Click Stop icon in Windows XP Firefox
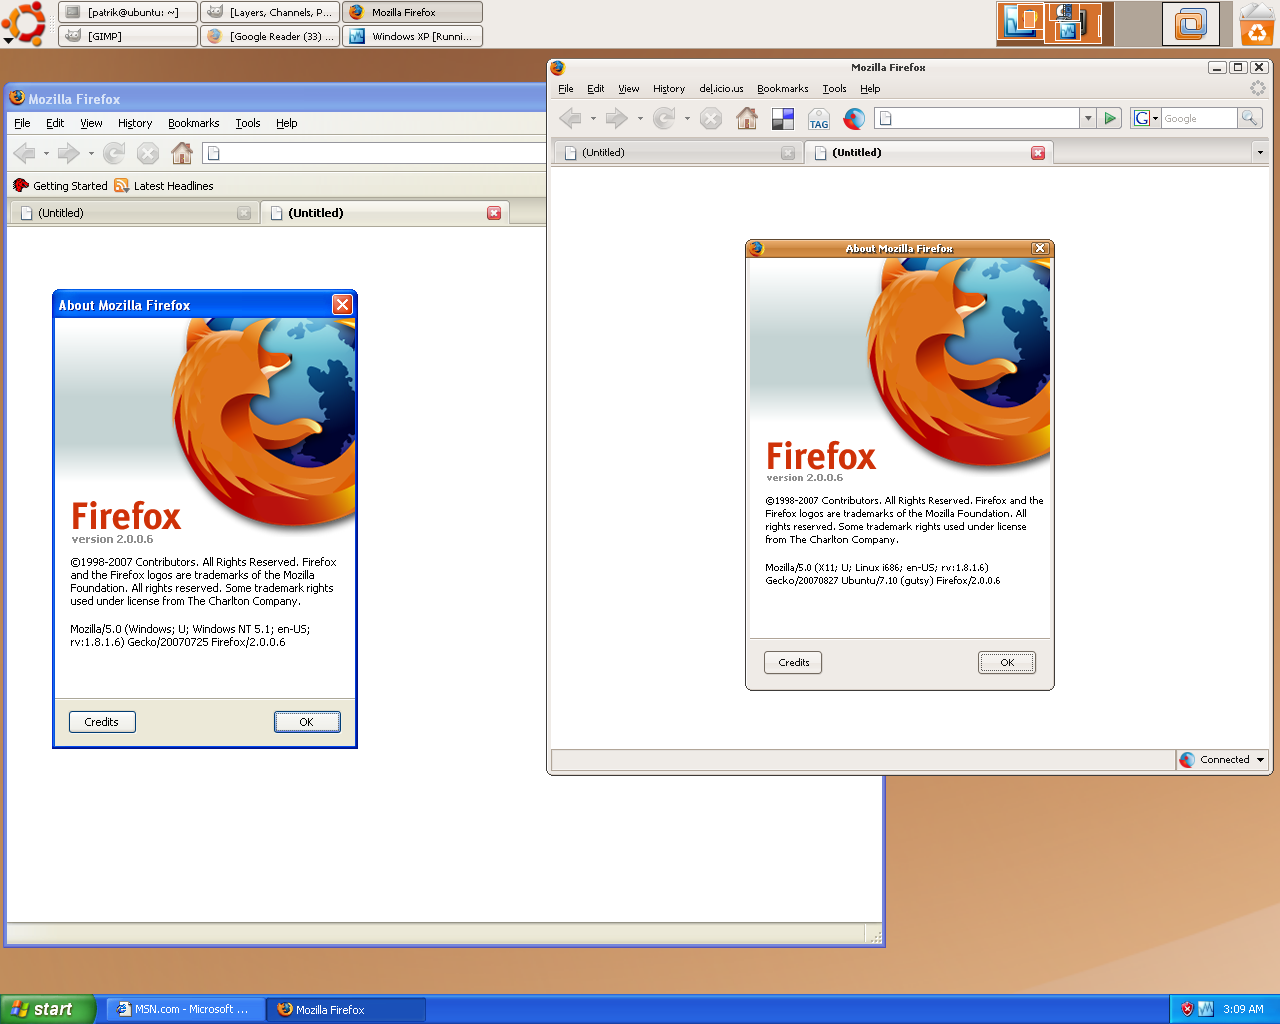The image size is (1280, 1024). [148, 153]
